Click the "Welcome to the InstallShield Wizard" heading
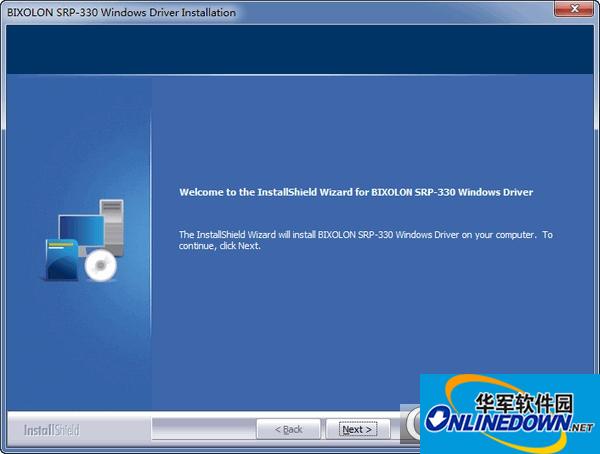This screenshot has width=600, height=454. coord(356,192)
